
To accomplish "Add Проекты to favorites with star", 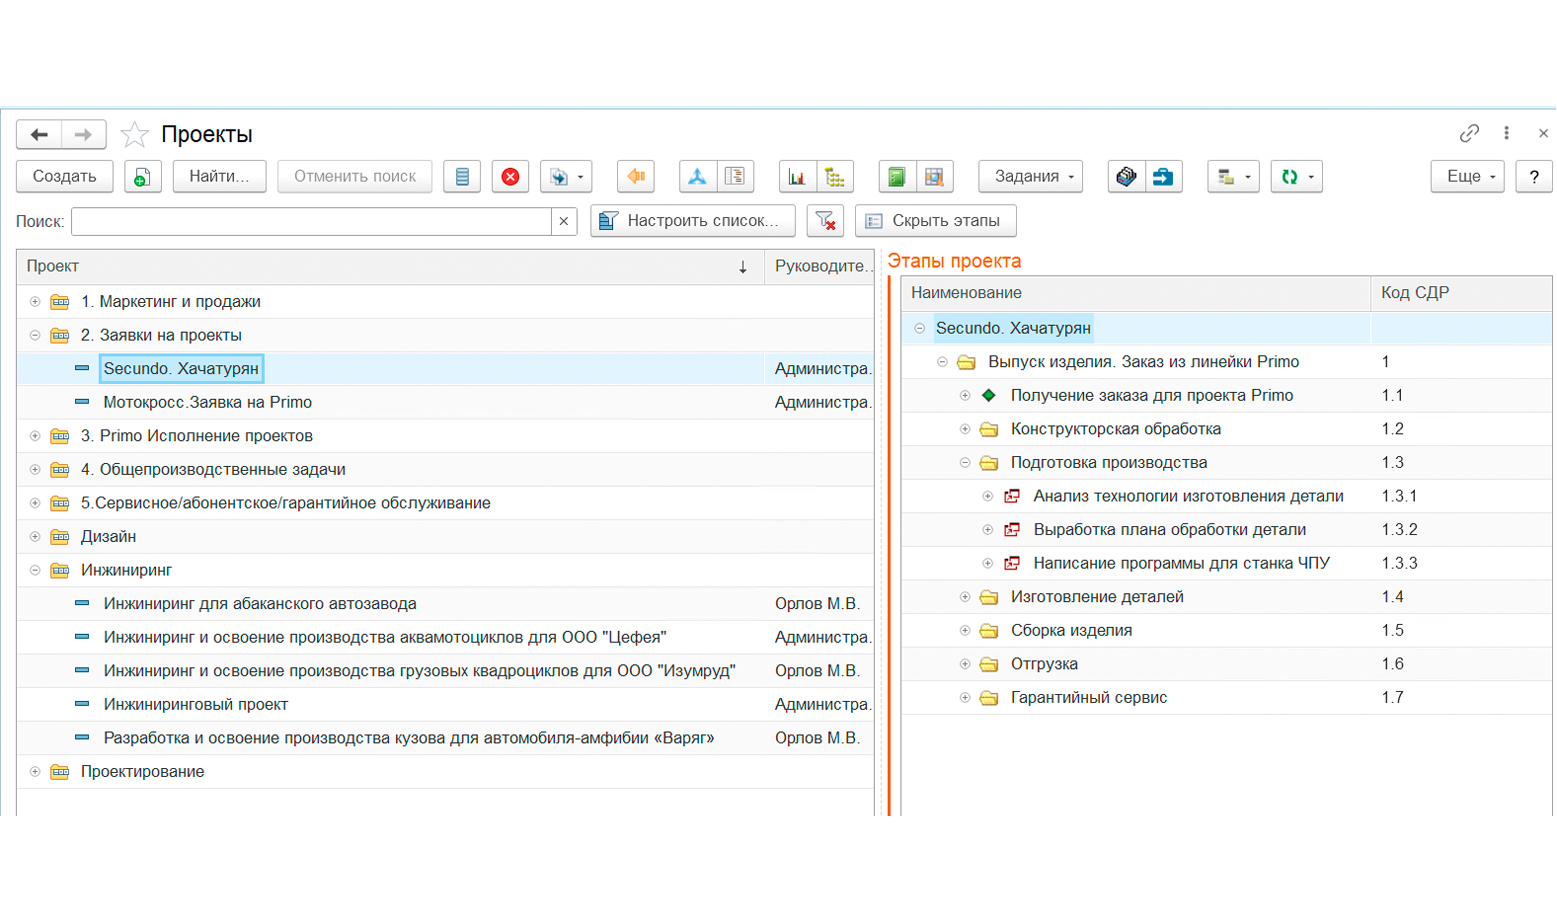I will [134, 134].
